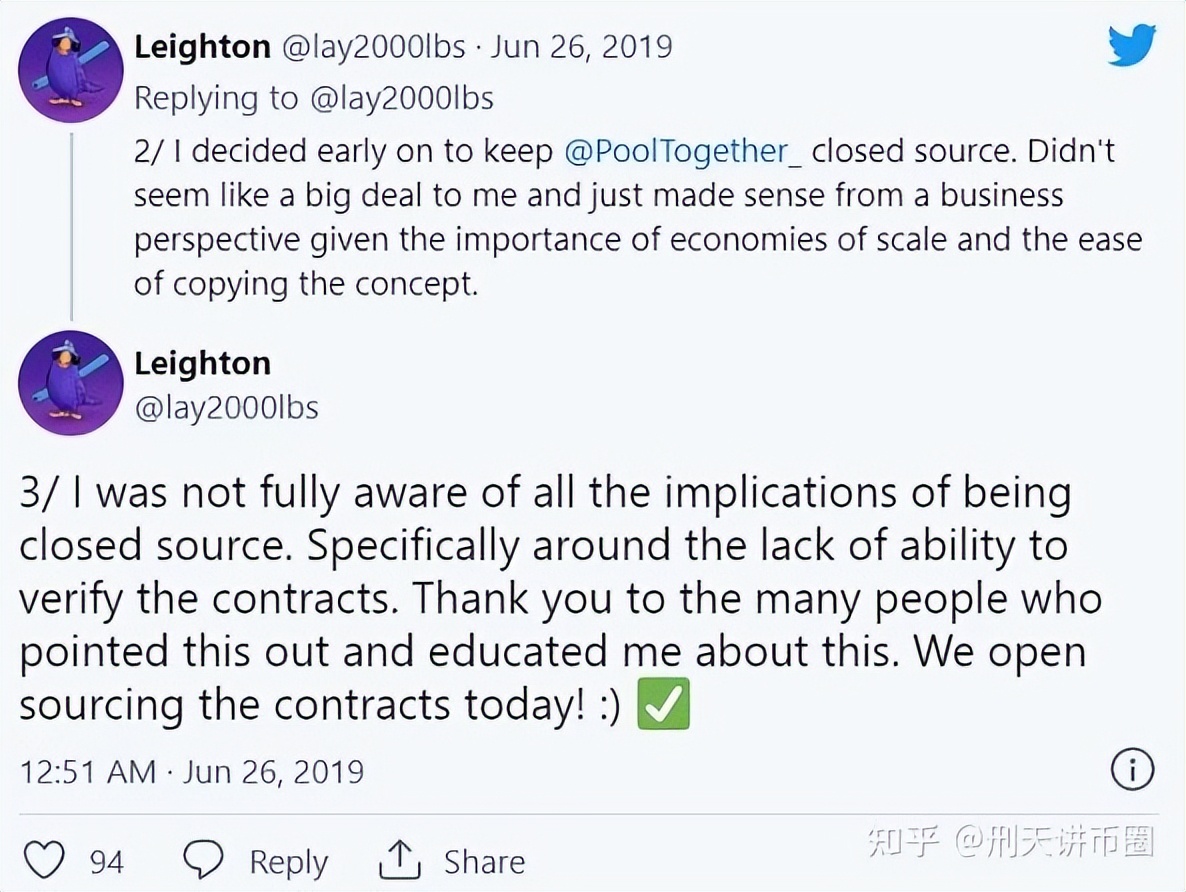Click Leighton's avatar on the second tweet
The width and height of the screenshot is (1186, 892).
point(70,382)
